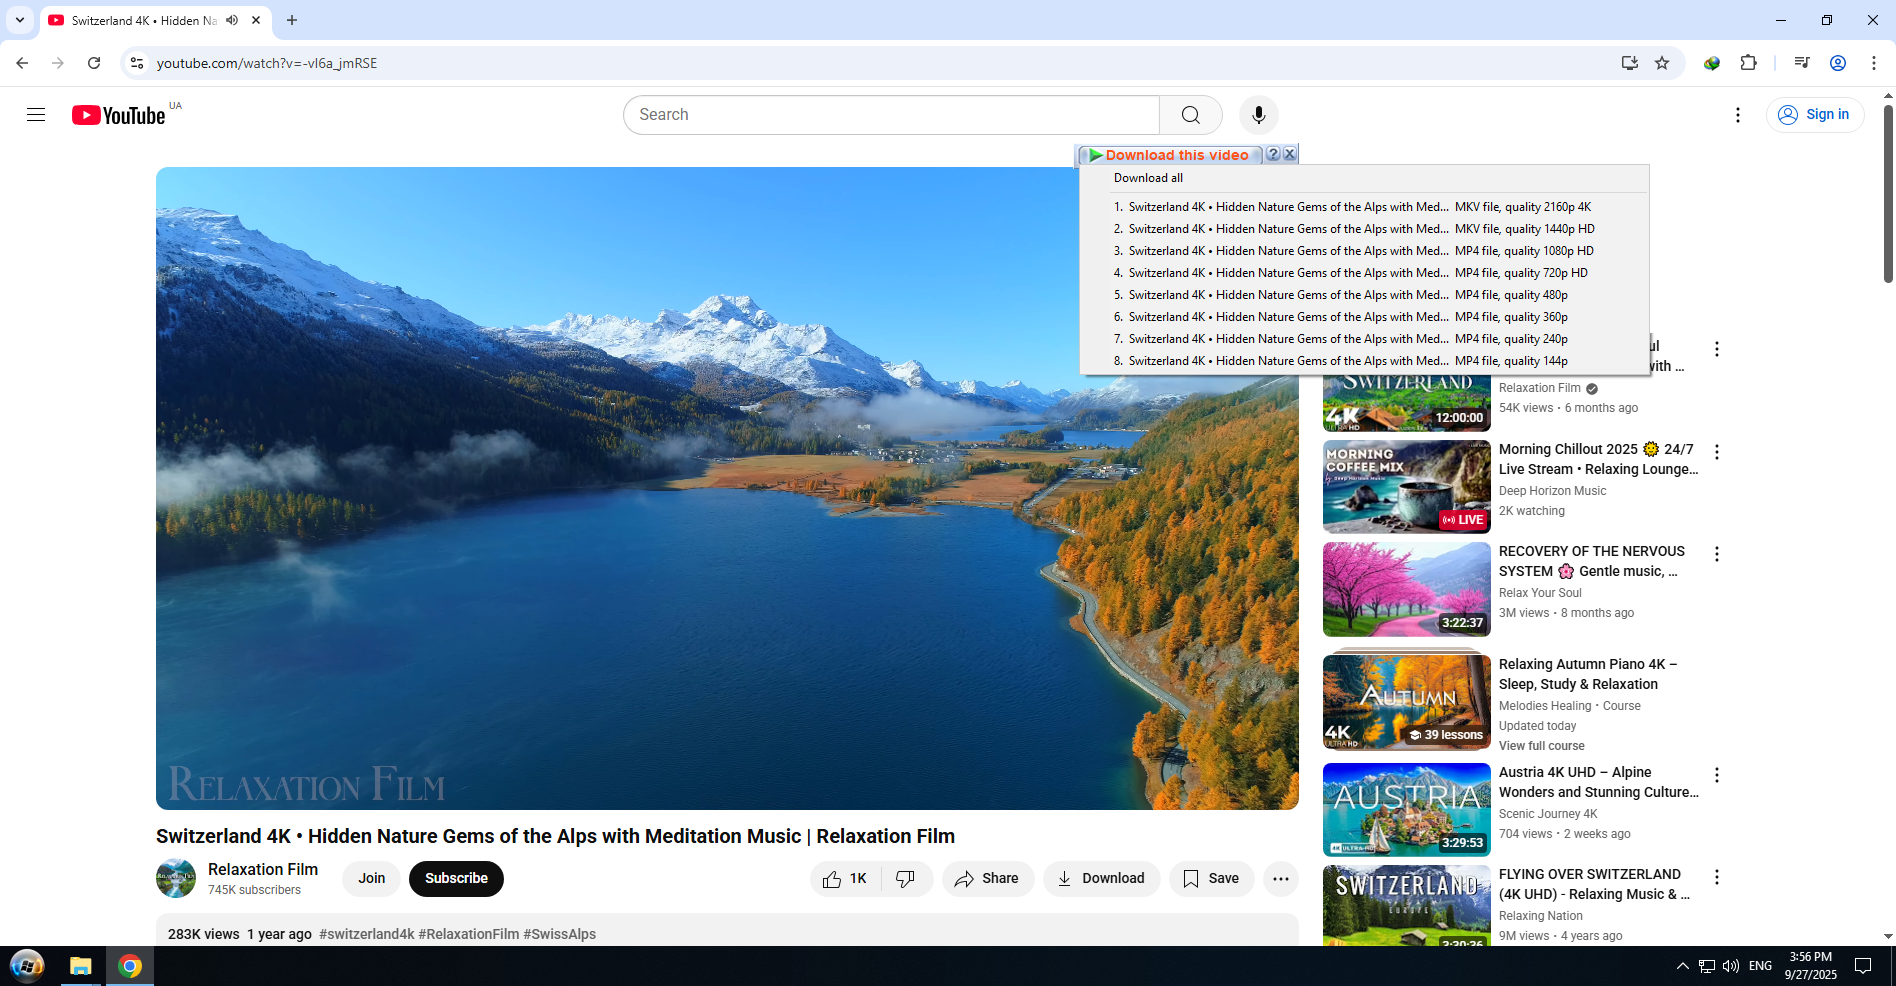1896x986 pixels.
Task: Mute the tab using speaker icon
Action: click(x=232, y=20)
